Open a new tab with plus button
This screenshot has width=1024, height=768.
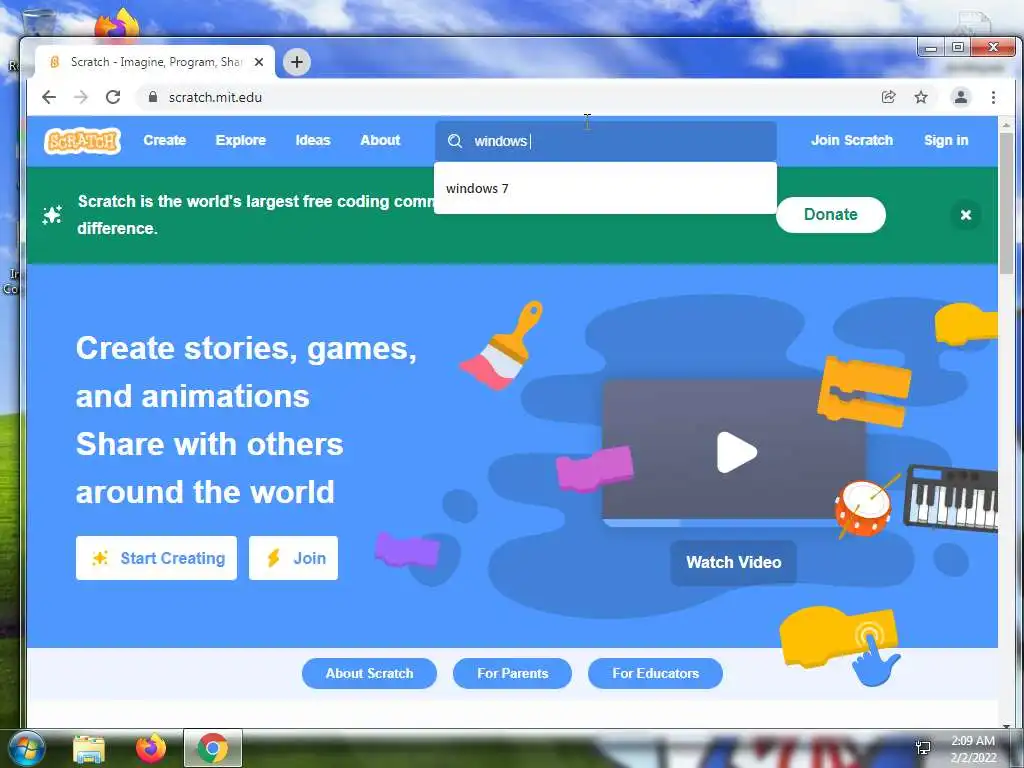[297, 62]
